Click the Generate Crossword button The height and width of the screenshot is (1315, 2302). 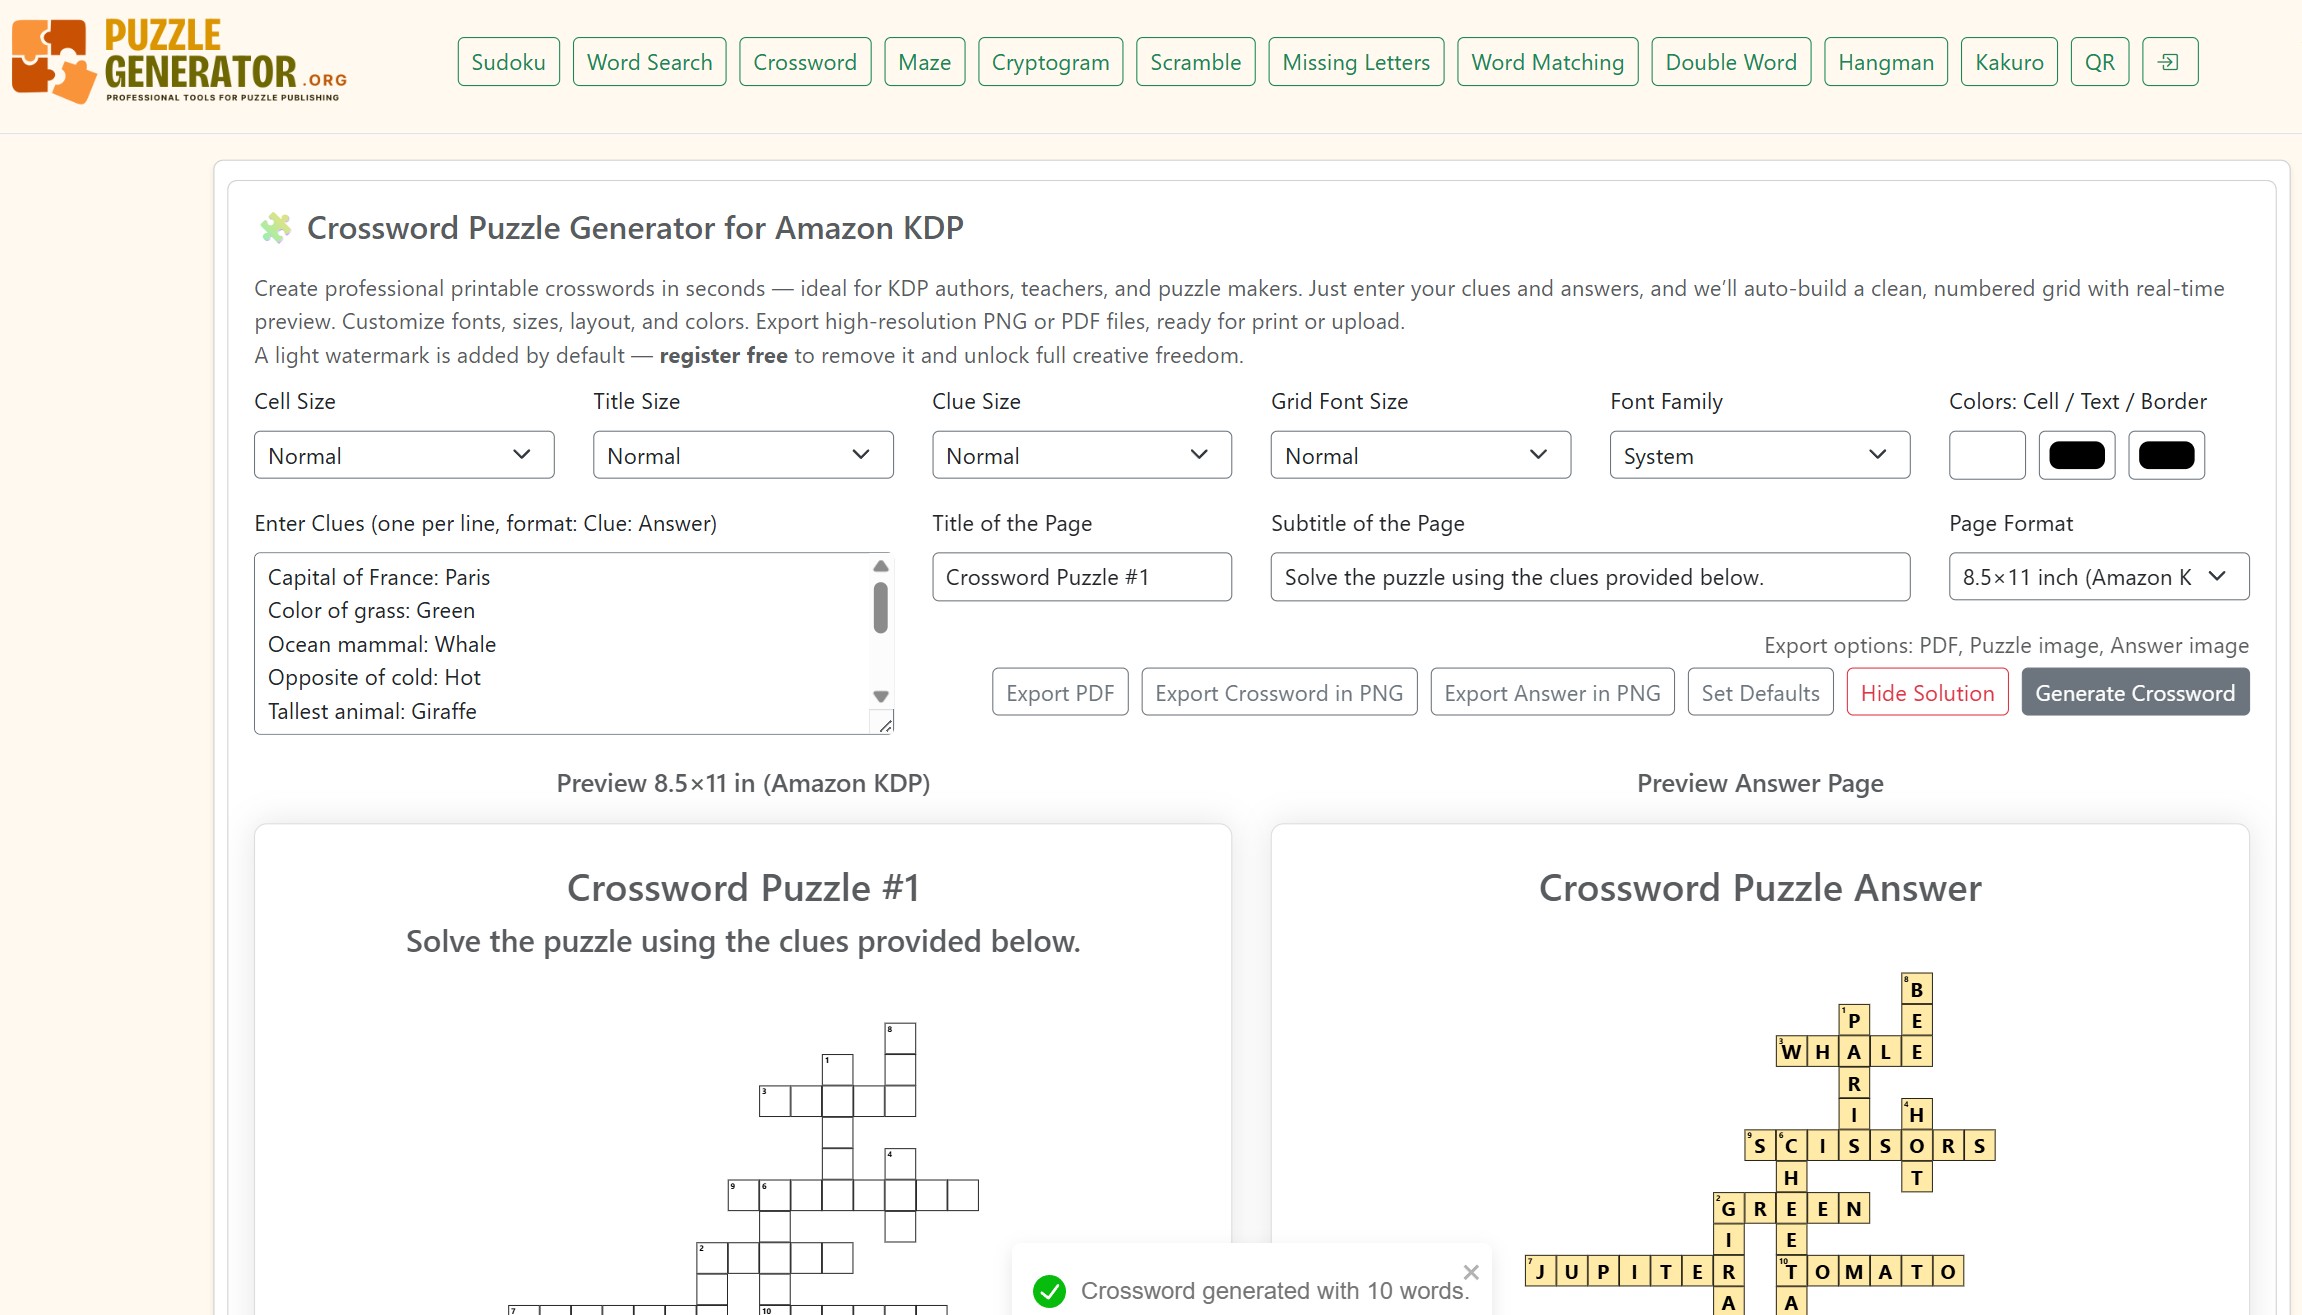pos(2135,692)
